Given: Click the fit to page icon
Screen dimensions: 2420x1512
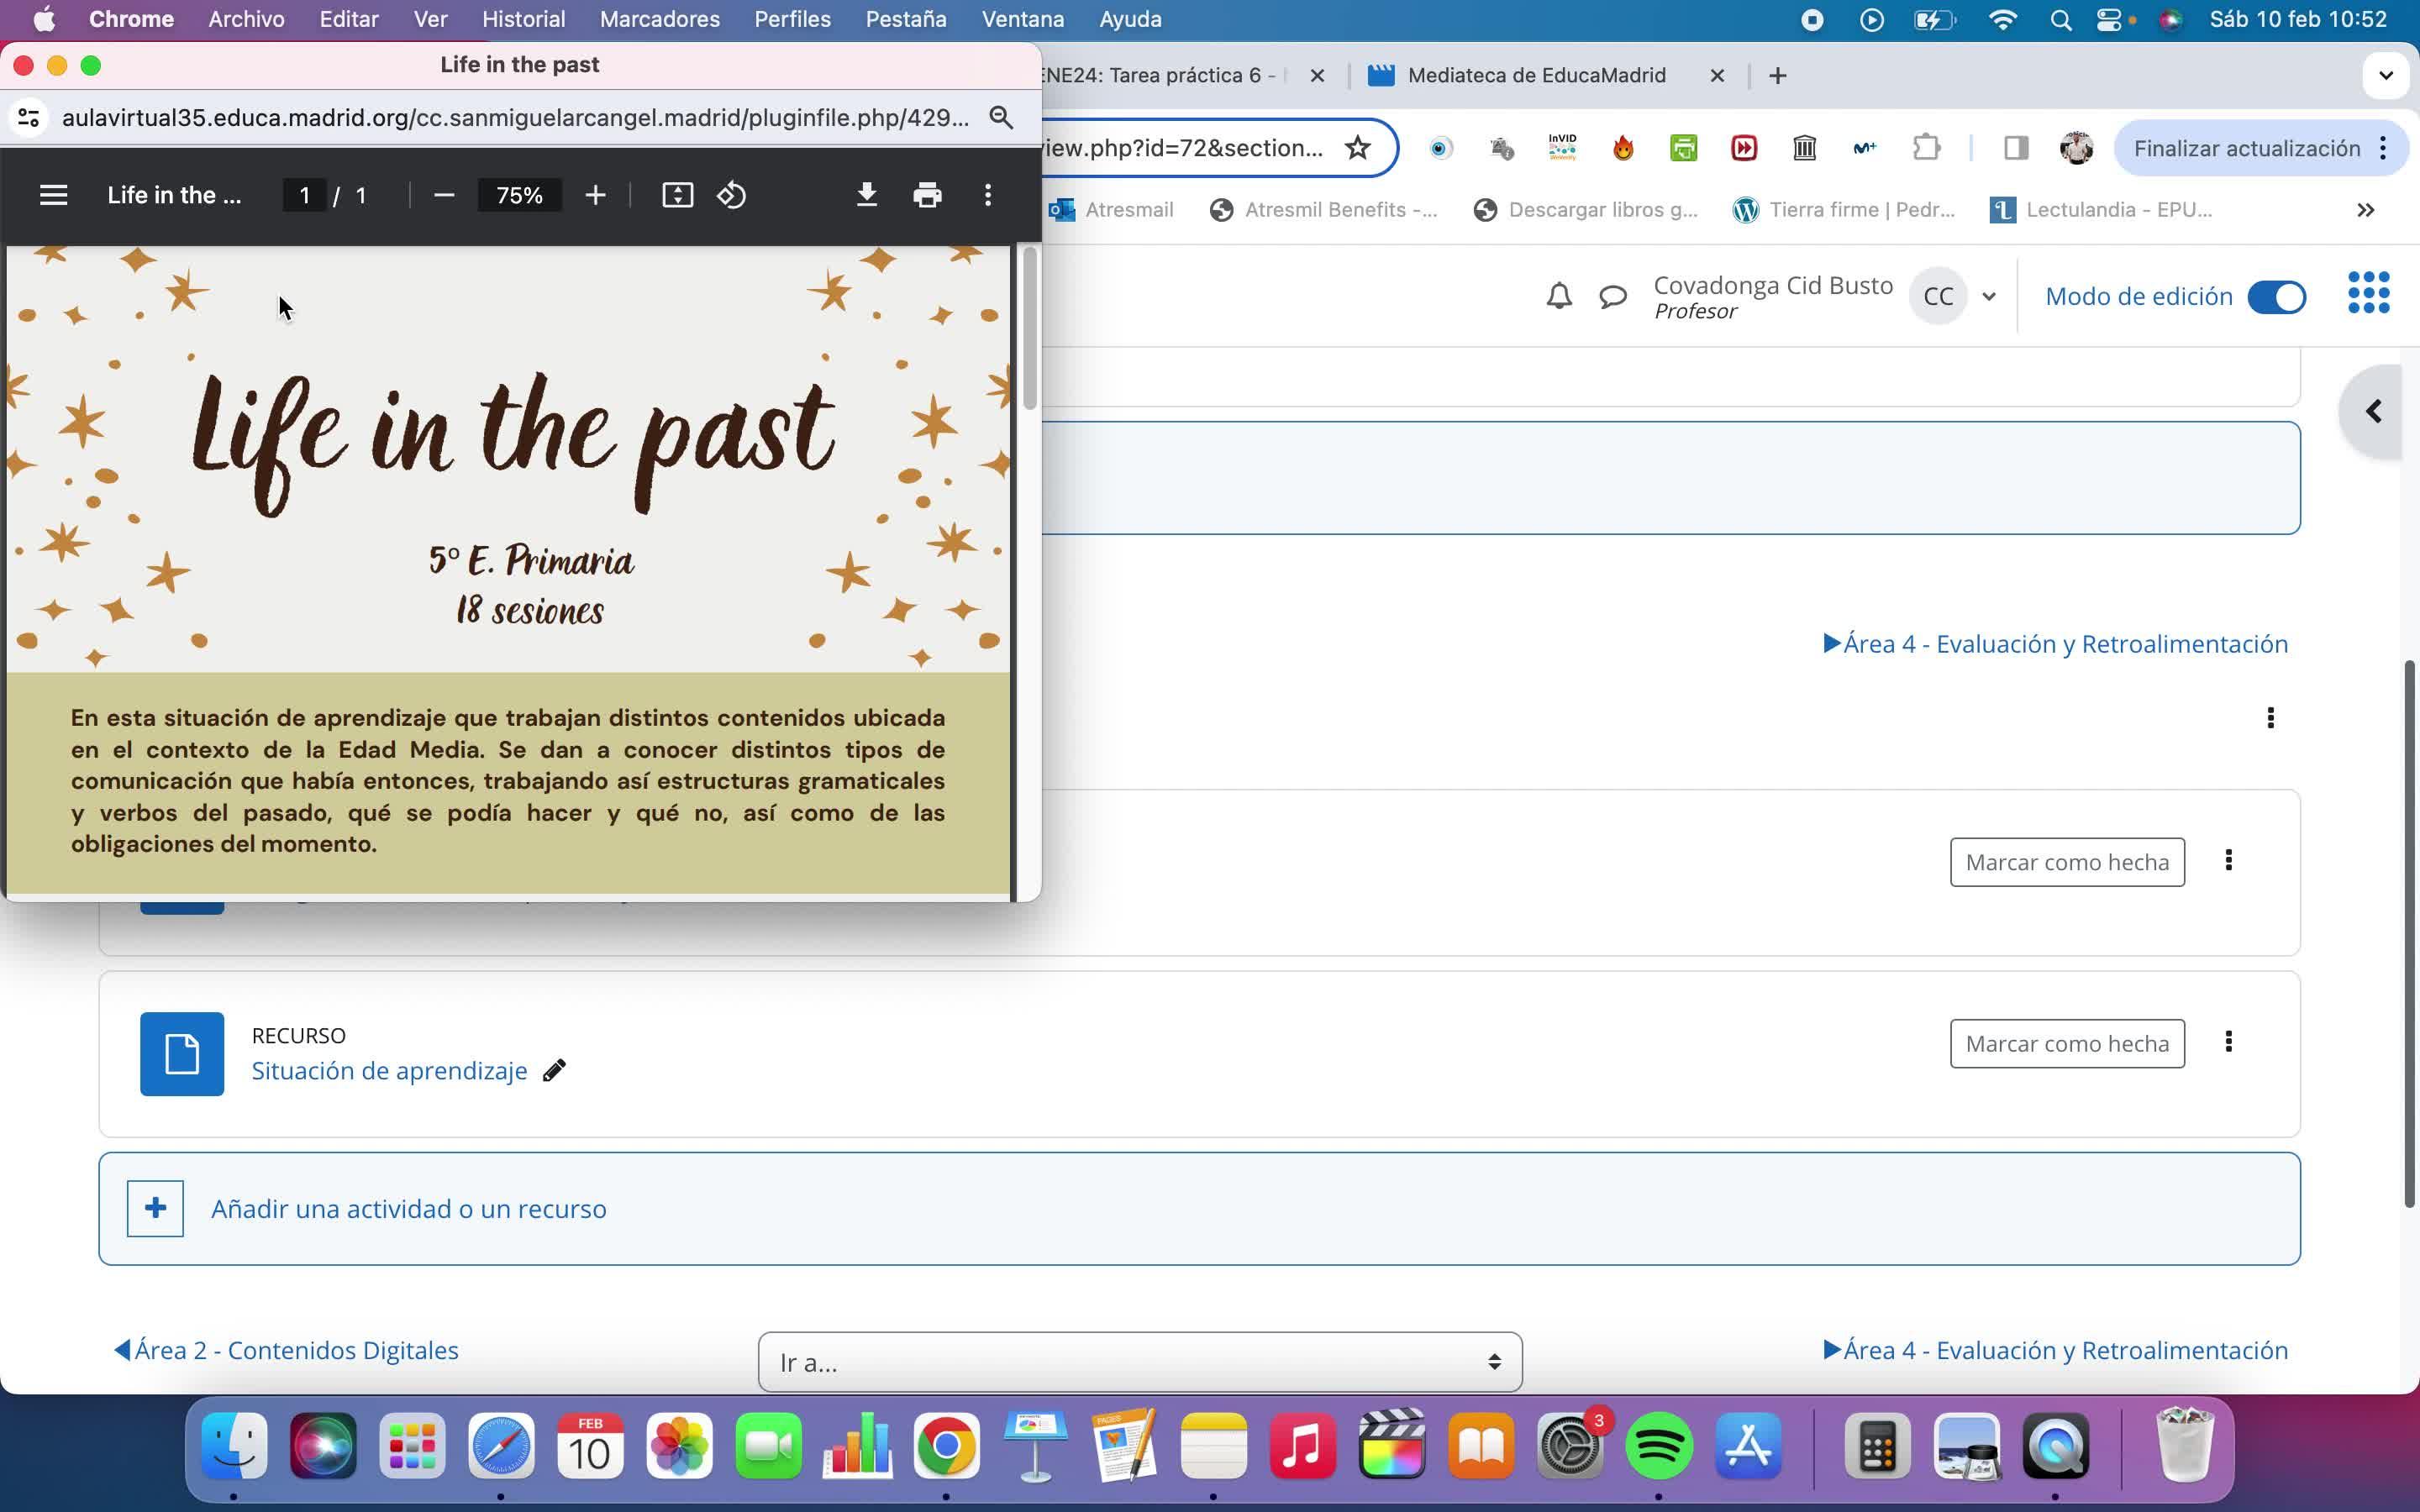Looking at the screenshot, I should (677, 195).
